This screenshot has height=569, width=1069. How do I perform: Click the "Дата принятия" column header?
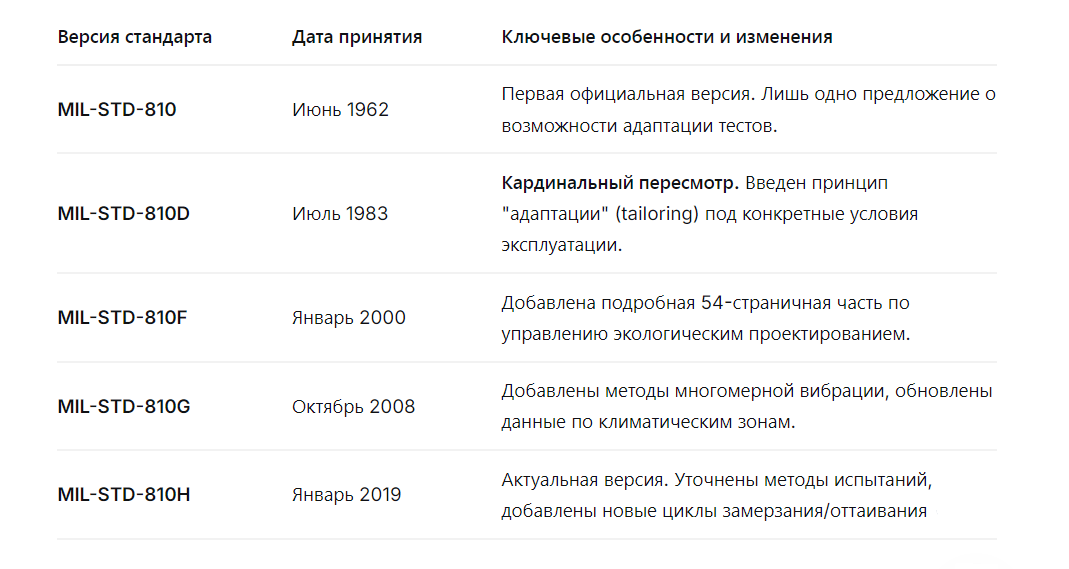click(x=357, y=38)
